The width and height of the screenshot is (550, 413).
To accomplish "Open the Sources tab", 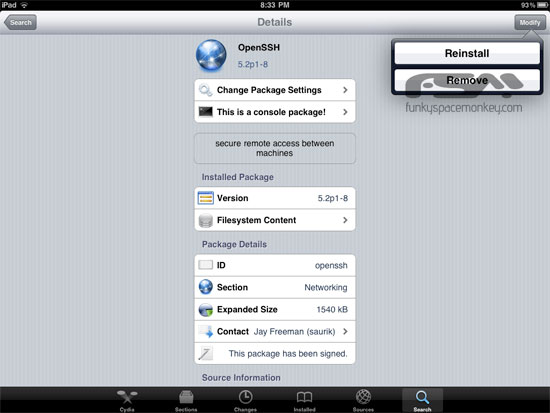I will [x=363, y=401].
